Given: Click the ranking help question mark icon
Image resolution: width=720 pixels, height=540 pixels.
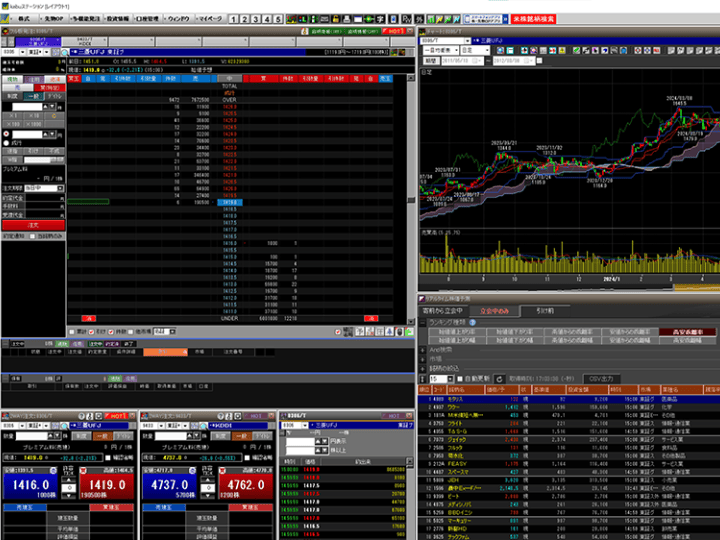Looking at the screenshot, I should pyautogui.click(x=472, y=322).
